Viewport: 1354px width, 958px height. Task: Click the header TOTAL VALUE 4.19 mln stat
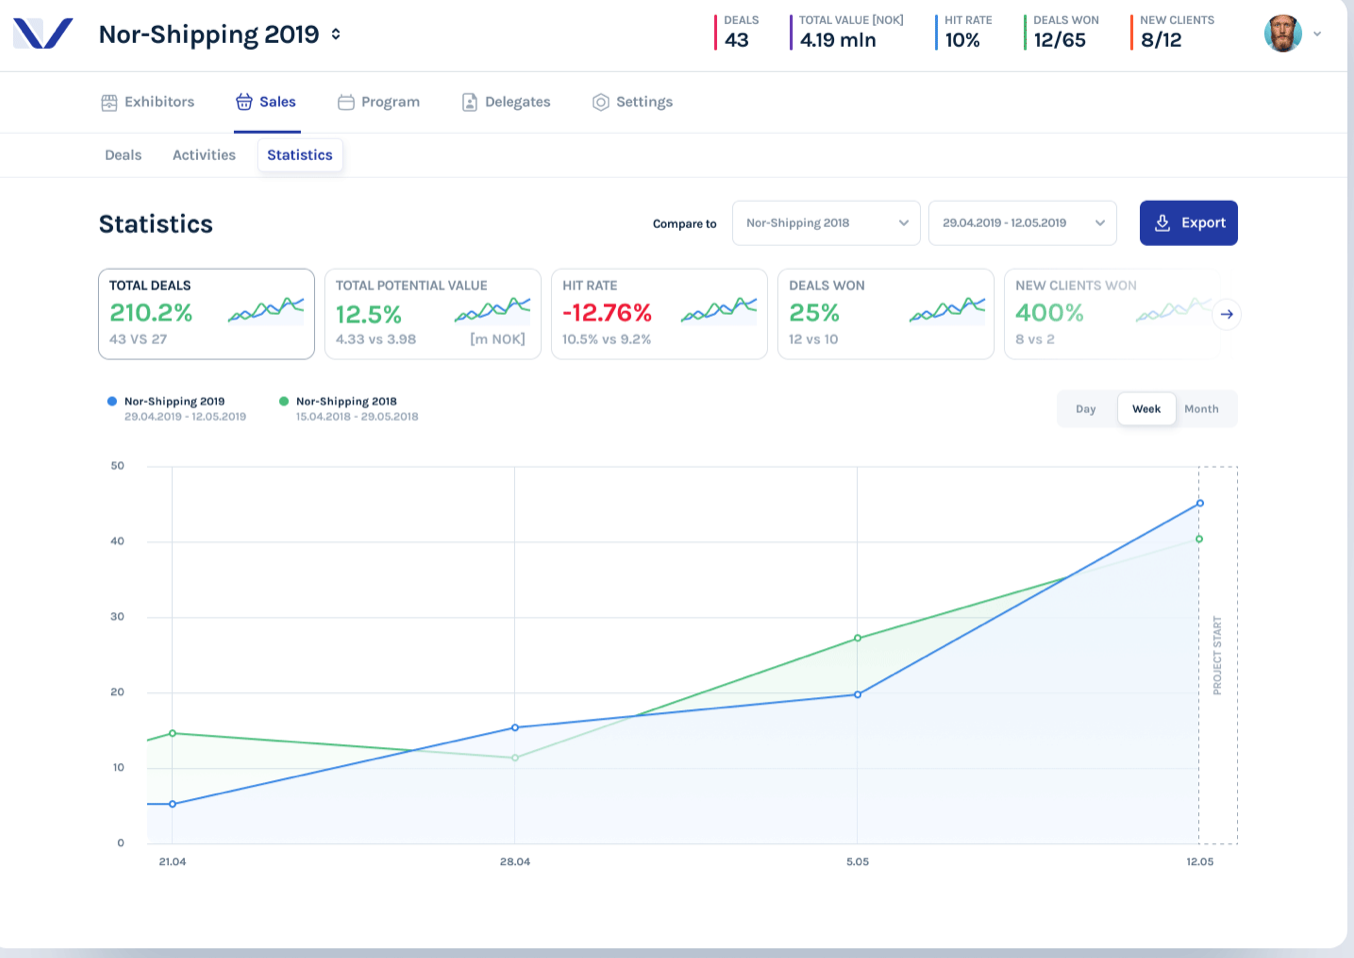click(847, 32)
